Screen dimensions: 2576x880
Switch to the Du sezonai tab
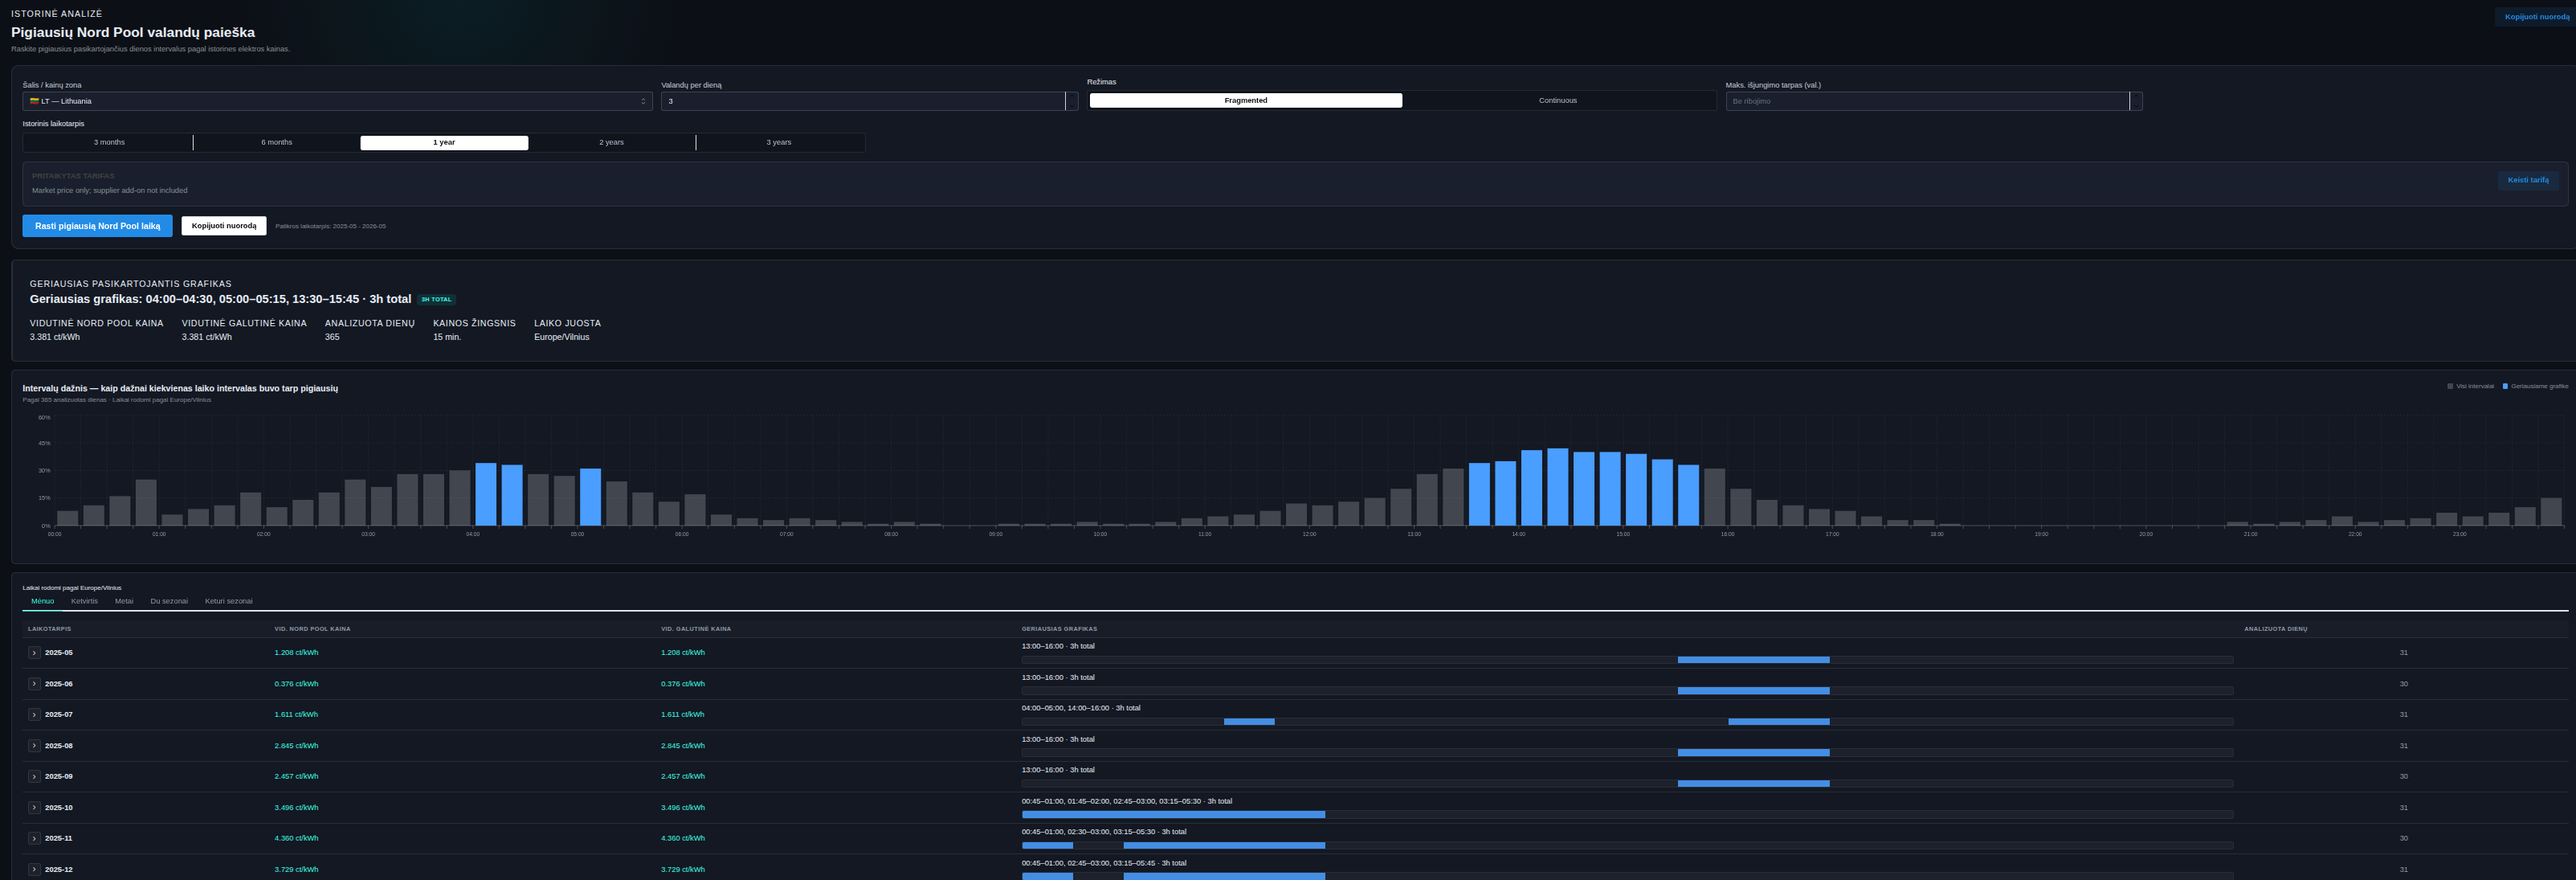click(169, 601)
